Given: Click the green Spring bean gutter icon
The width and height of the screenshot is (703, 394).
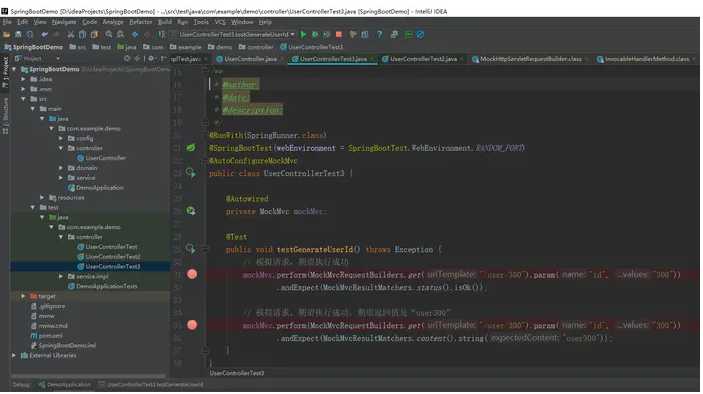Looking at the screenshot, I should 191,147.
